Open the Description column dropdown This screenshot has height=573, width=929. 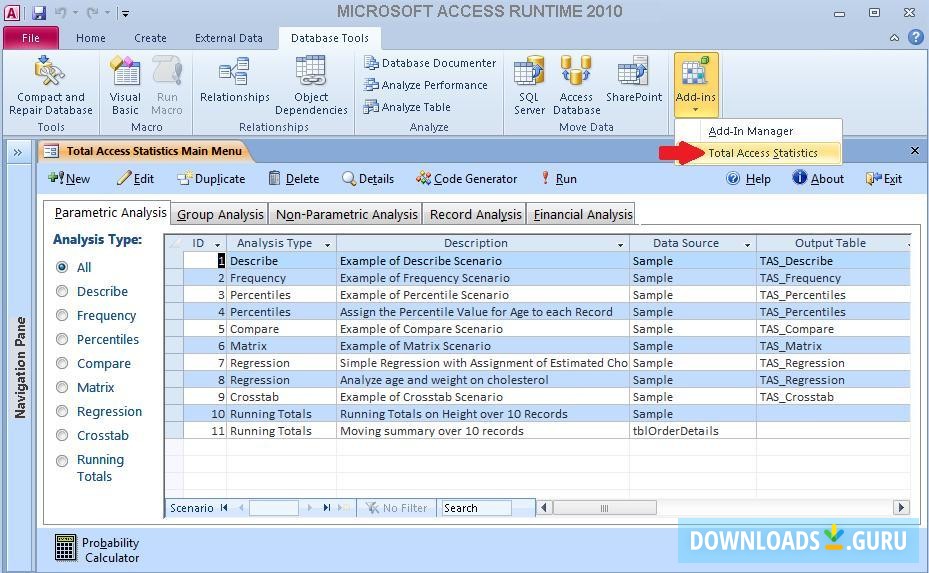620,244
